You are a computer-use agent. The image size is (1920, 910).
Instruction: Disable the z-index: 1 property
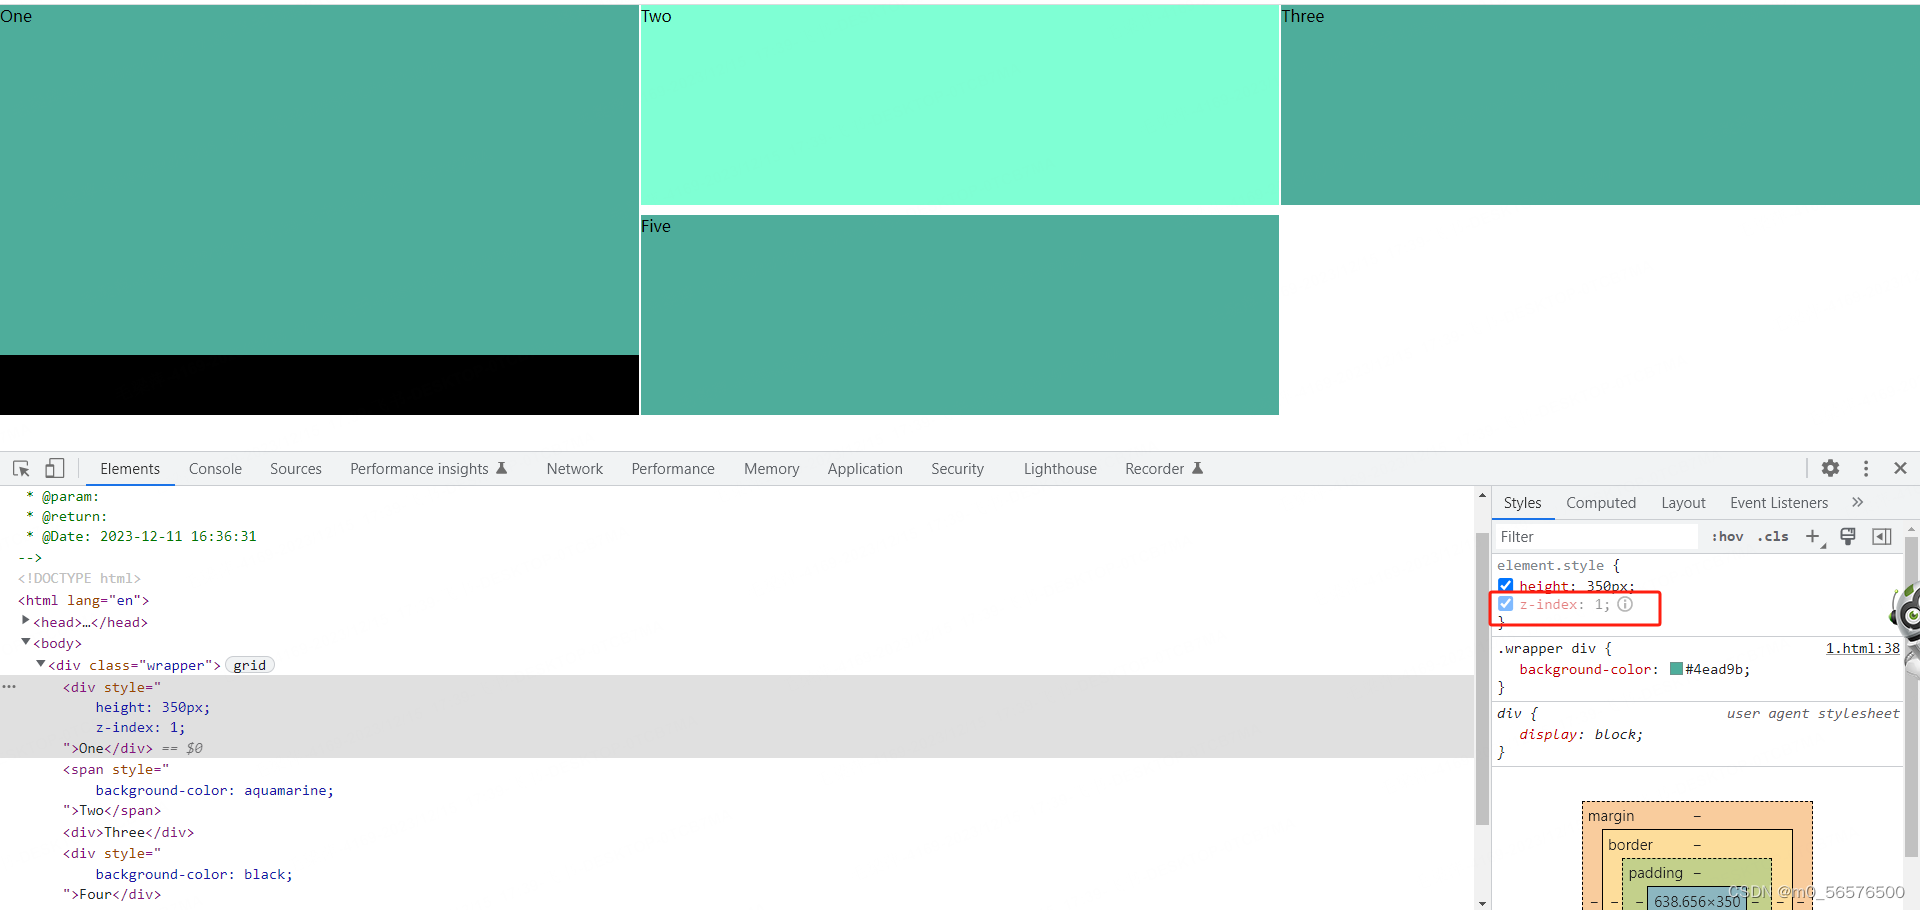tap(1507, 604)
